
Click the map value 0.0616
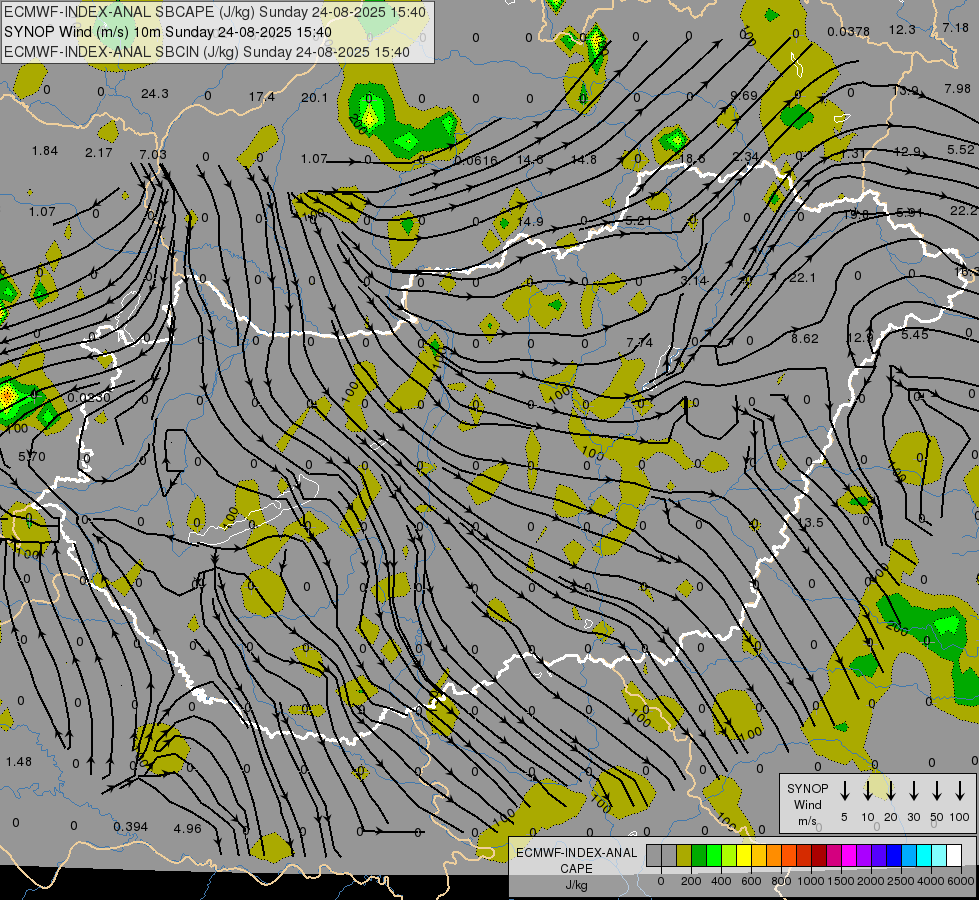[x=476, y=161]
